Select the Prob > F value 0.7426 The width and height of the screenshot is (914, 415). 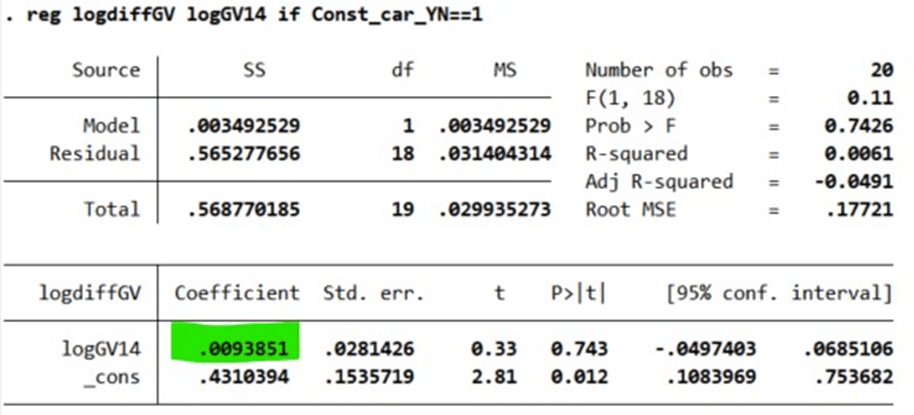(x=866, y=126)
